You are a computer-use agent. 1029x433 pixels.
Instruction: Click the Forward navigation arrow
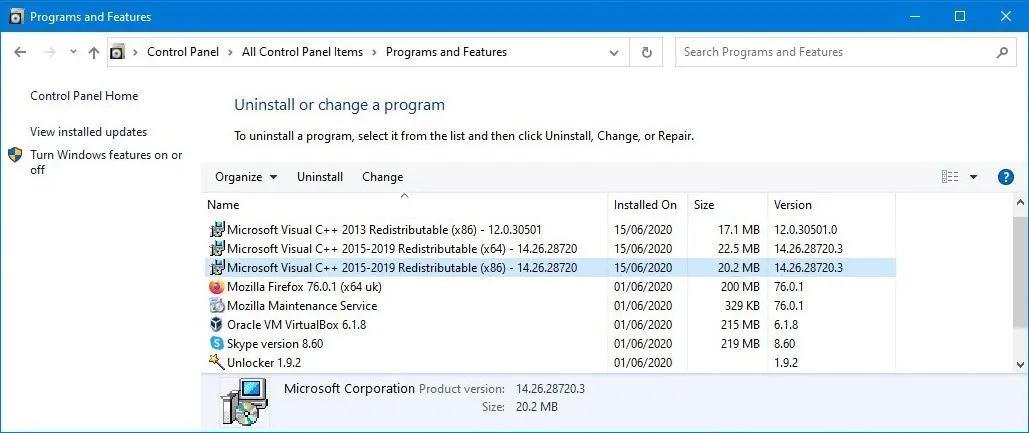[x=49, y=52]
